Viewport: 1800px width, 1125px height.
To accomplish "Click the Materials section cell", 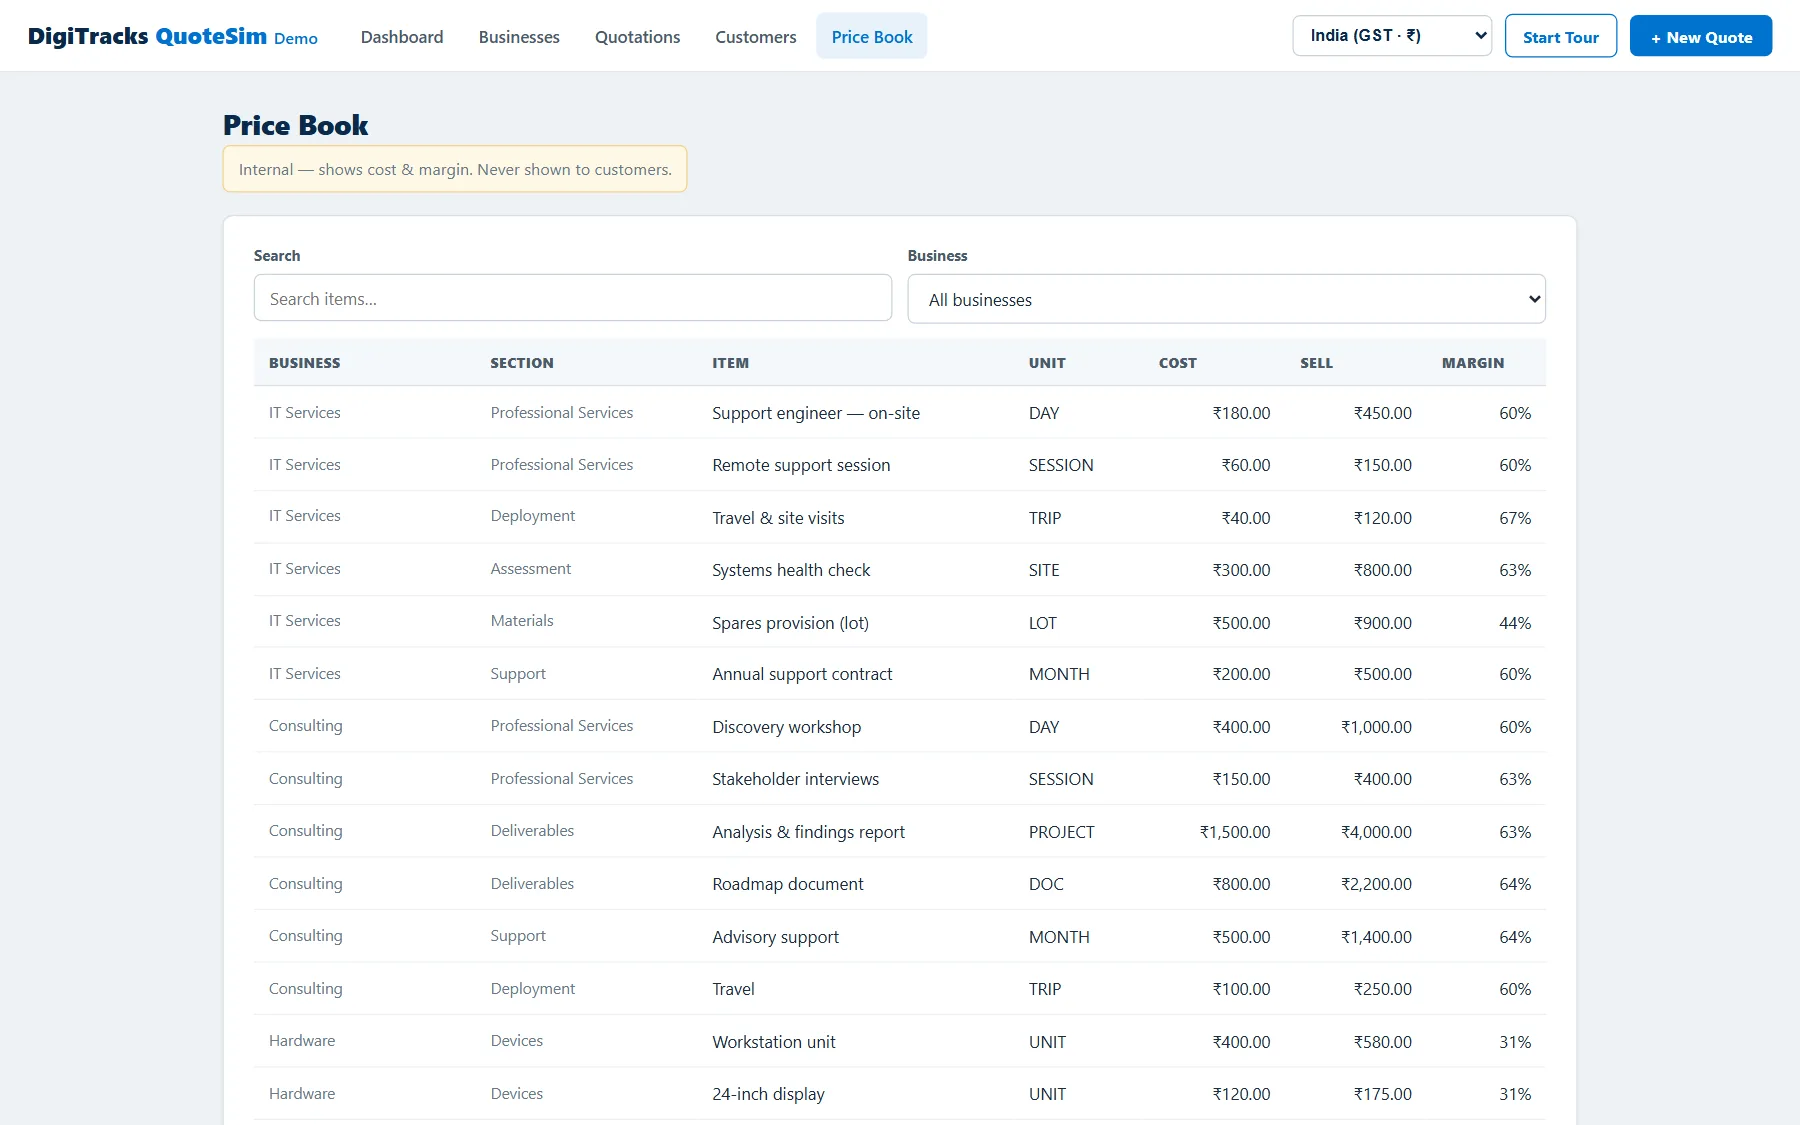I will 522,621.
